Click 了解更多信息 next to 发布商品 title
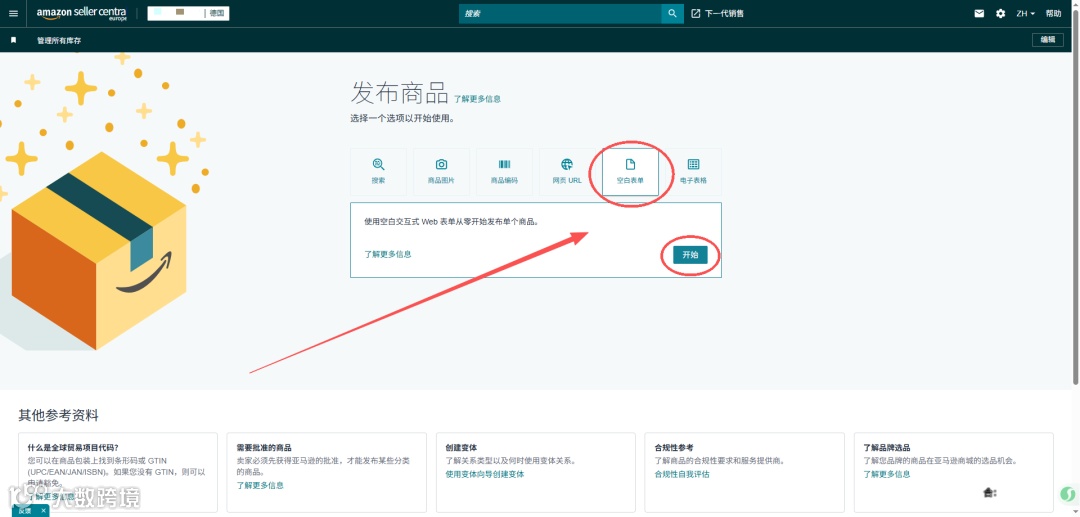Image resolution: width=1080 pixels, height=517 pixels. 477,99
